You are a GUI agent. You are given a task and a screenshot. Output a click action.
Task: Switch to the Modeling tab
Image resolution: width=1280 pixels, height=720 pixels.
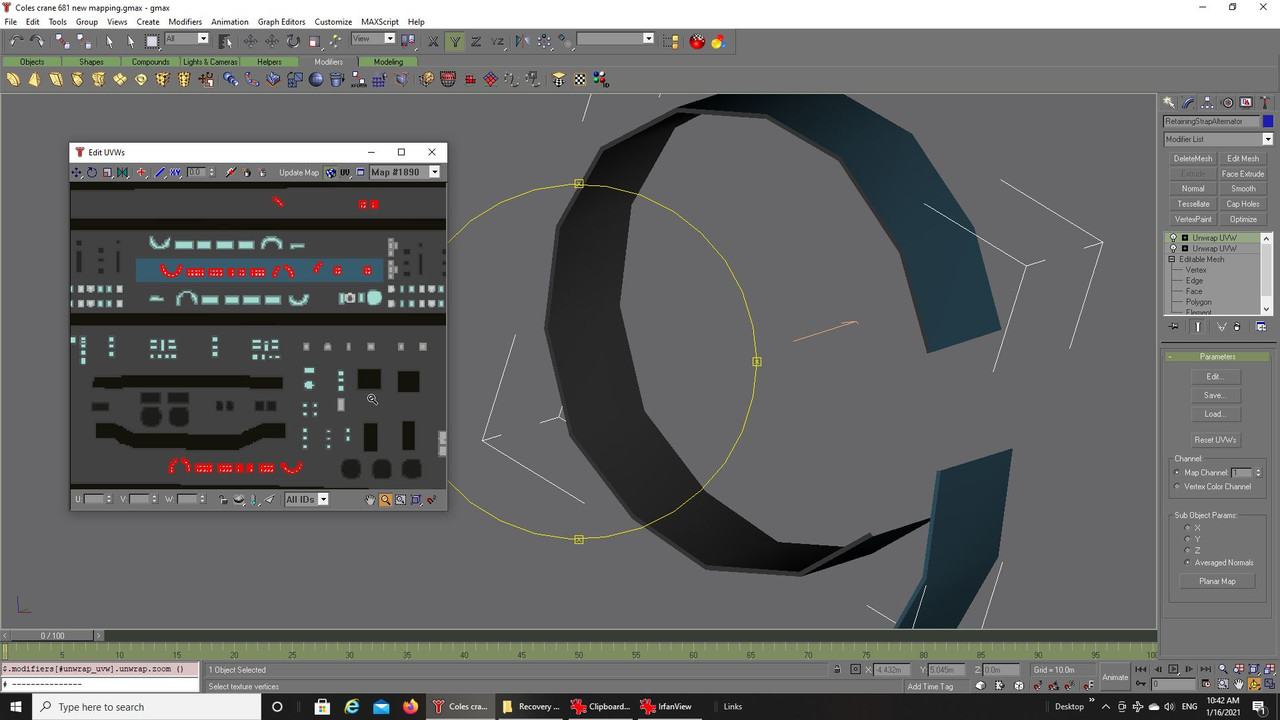[x=388, y=62]
